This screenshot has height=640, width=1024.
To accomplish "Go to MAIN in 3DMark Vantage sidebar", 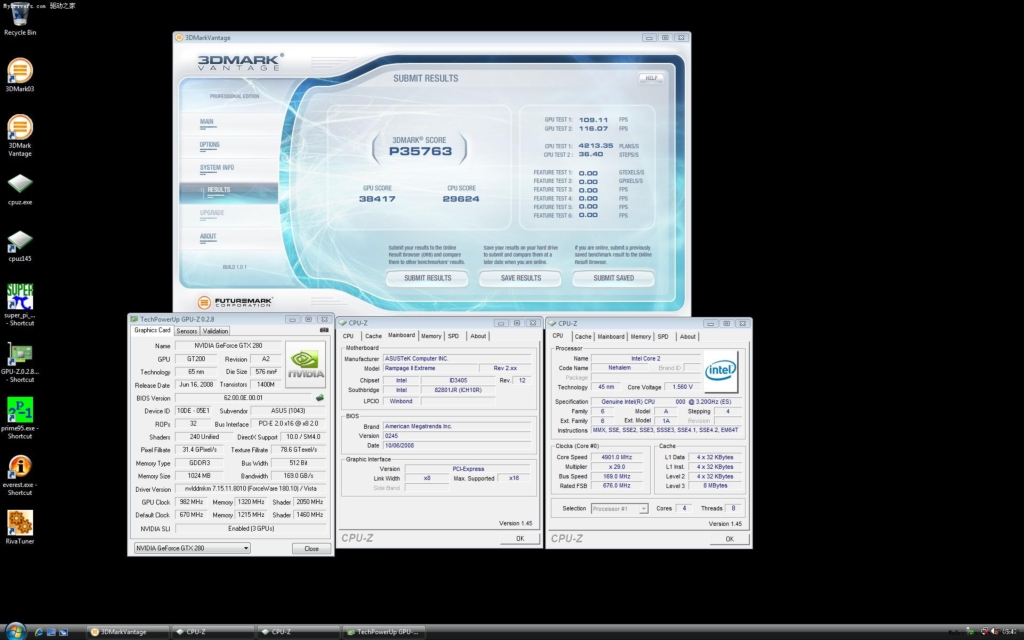I will (207, 121).
